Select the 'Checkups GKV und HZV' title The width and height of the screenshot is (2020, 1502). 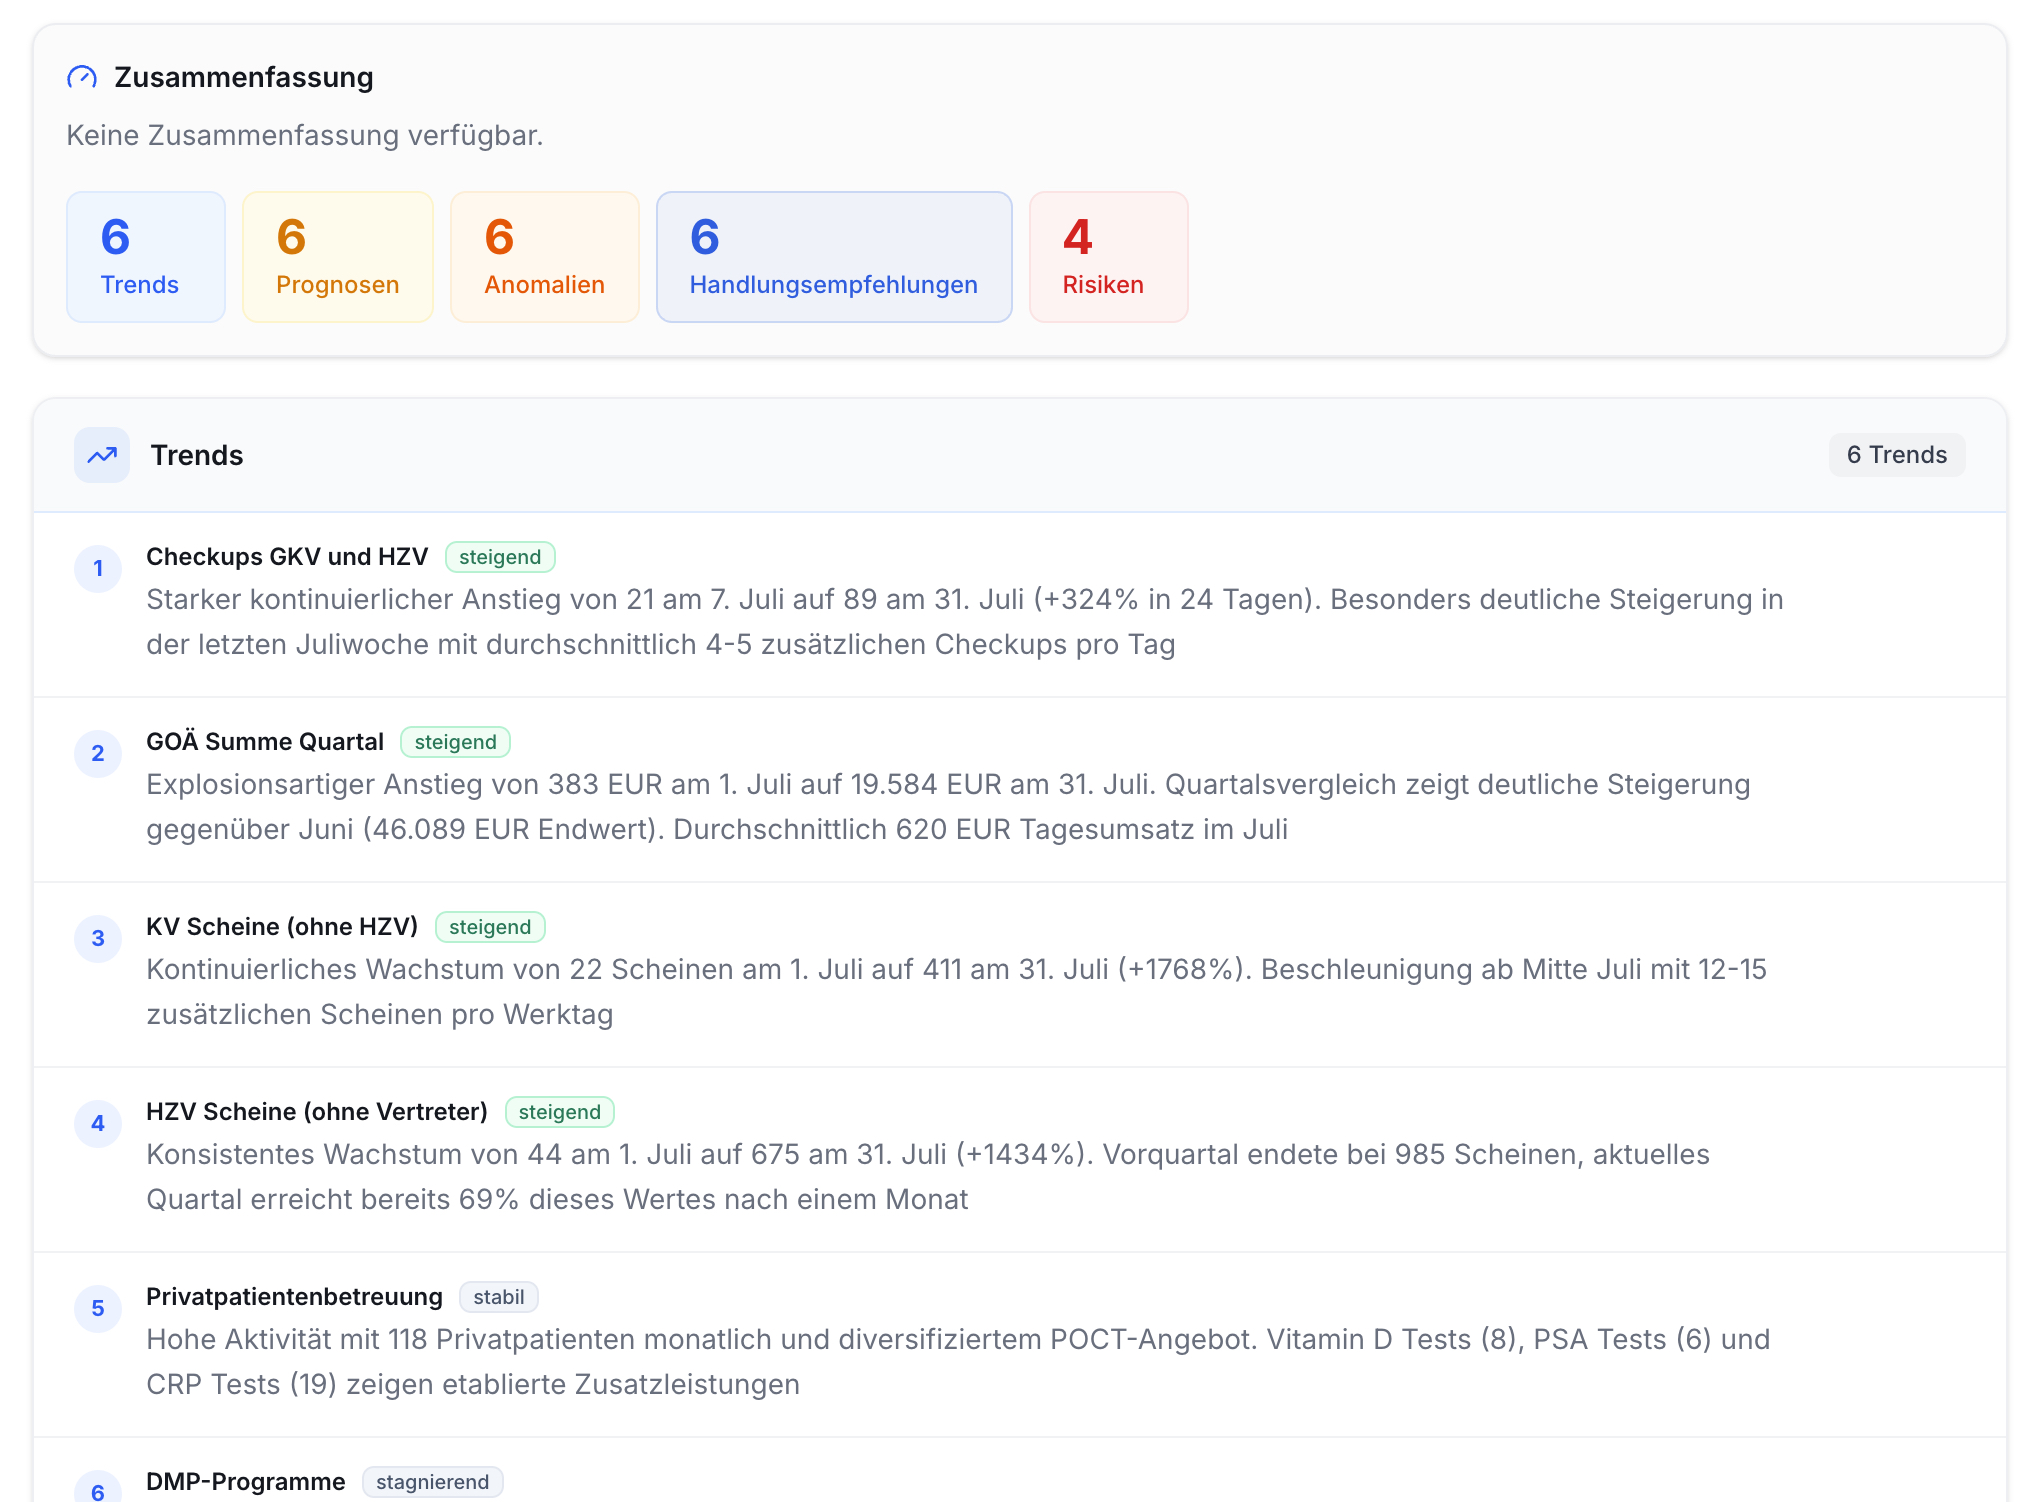coord(287,557)
